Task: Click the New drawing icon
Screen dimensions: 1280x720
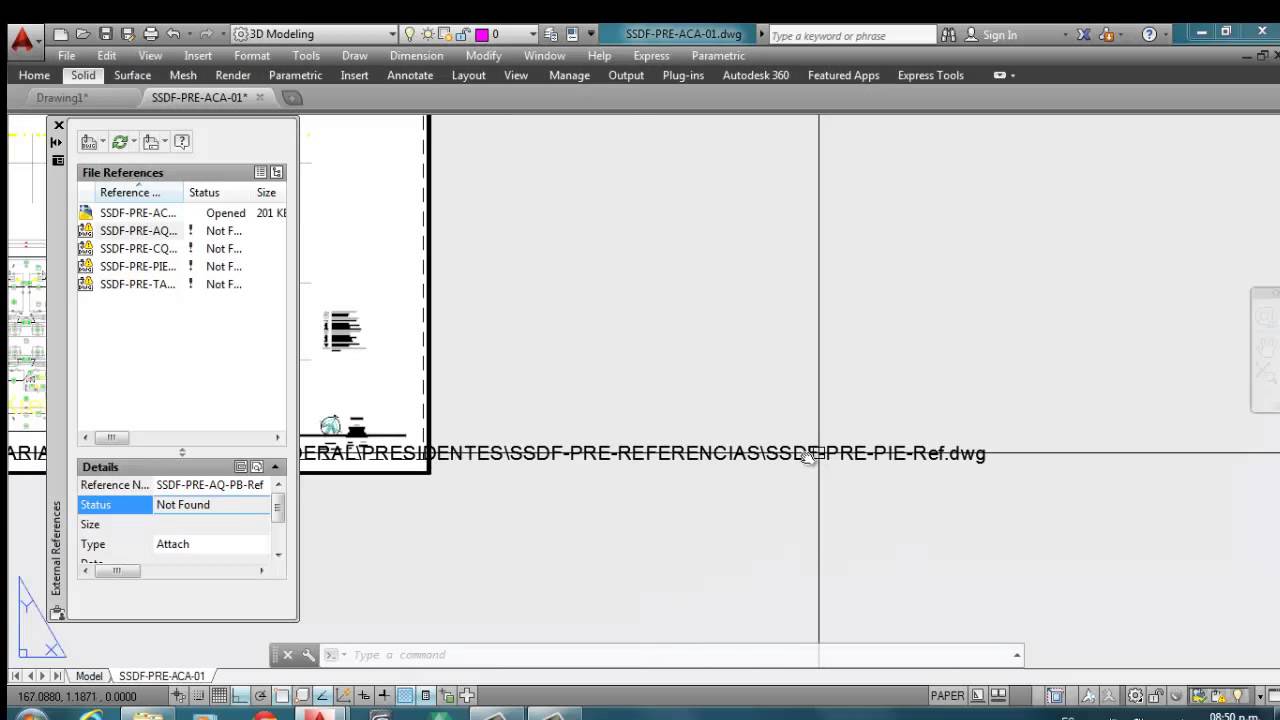Action: tap(62, 34)
